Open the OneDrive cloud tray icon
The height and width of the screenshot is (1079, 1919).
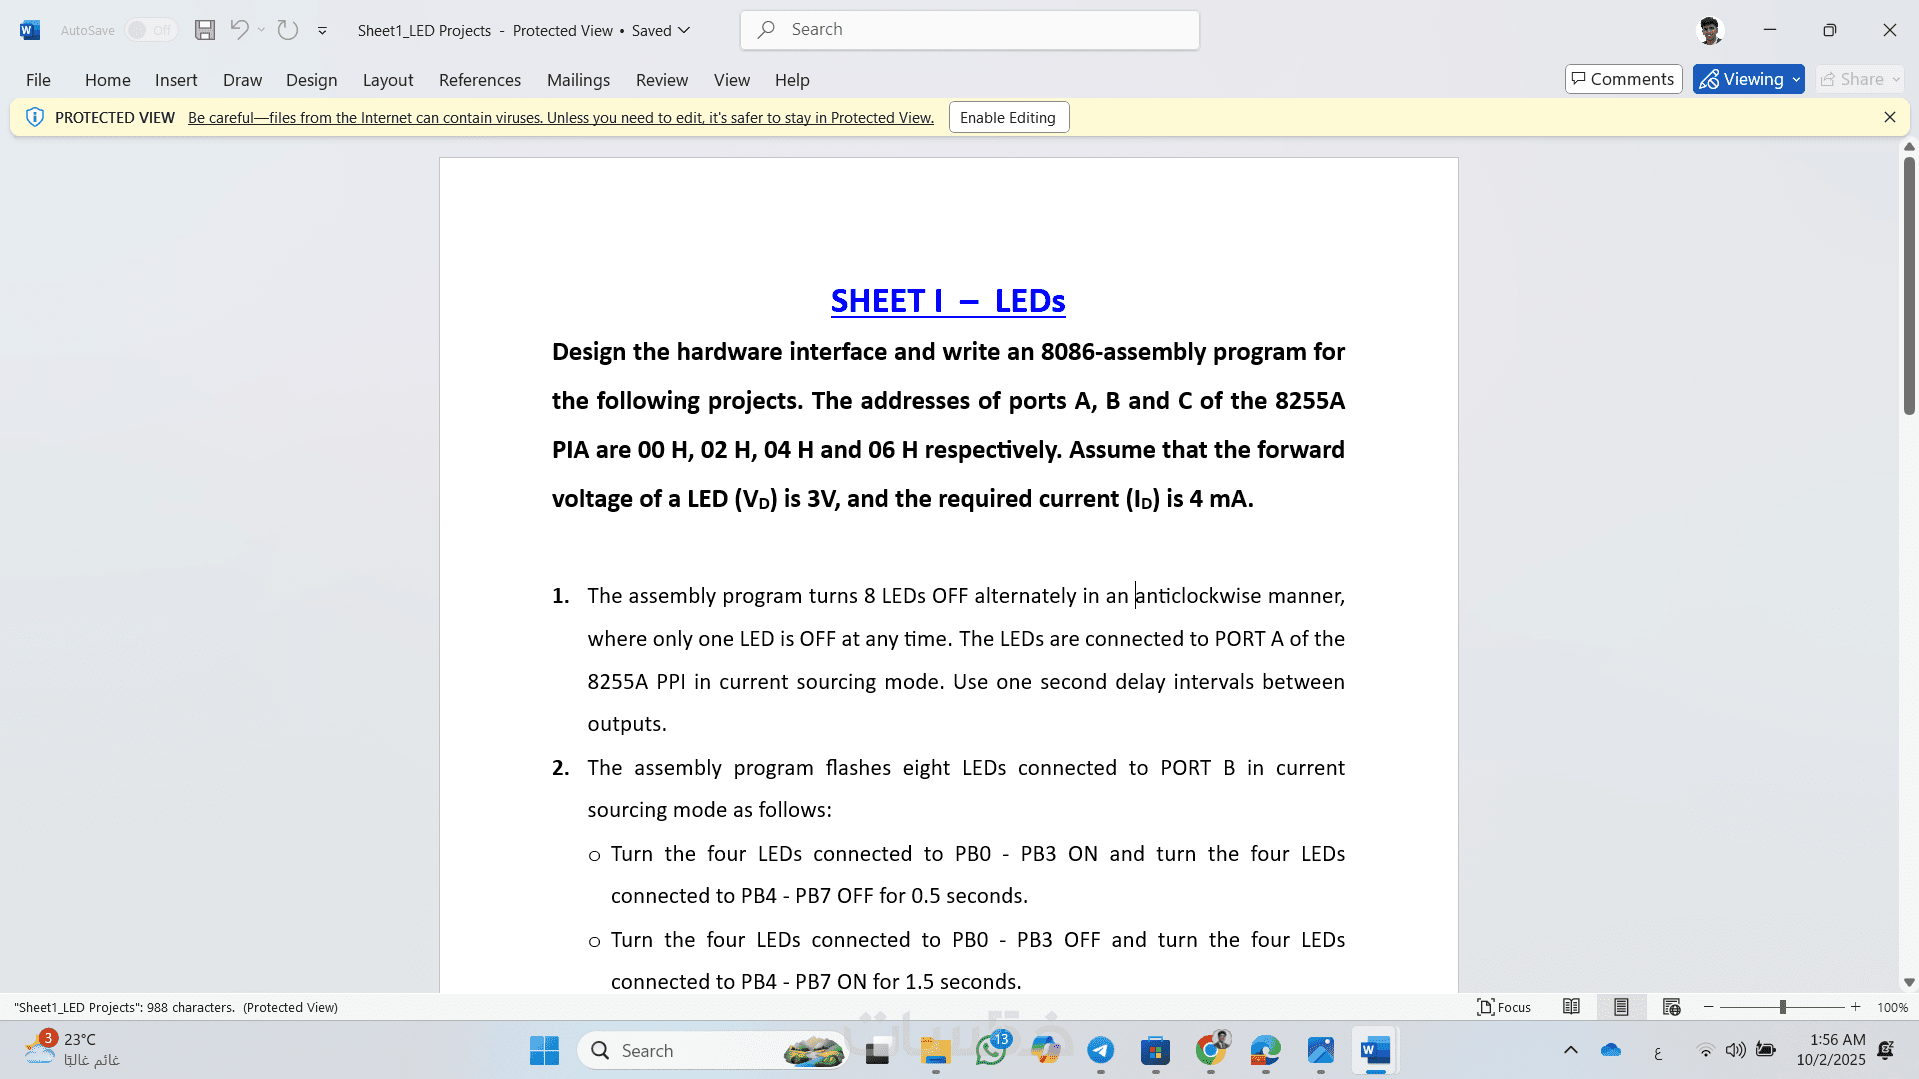tap(1611, 1050)
